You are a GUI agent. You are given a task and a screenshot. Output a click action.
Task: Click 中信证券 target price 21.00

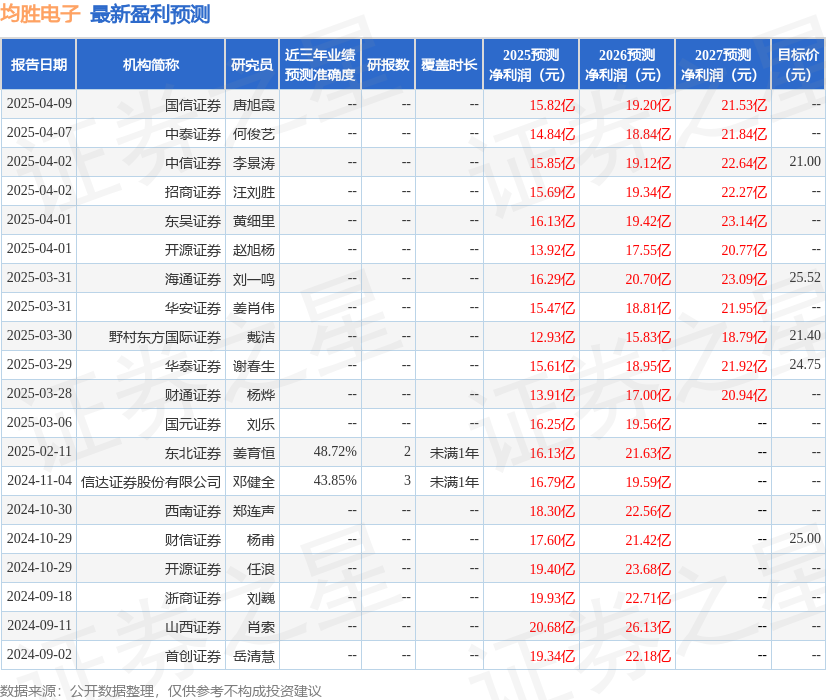[805, 161]
